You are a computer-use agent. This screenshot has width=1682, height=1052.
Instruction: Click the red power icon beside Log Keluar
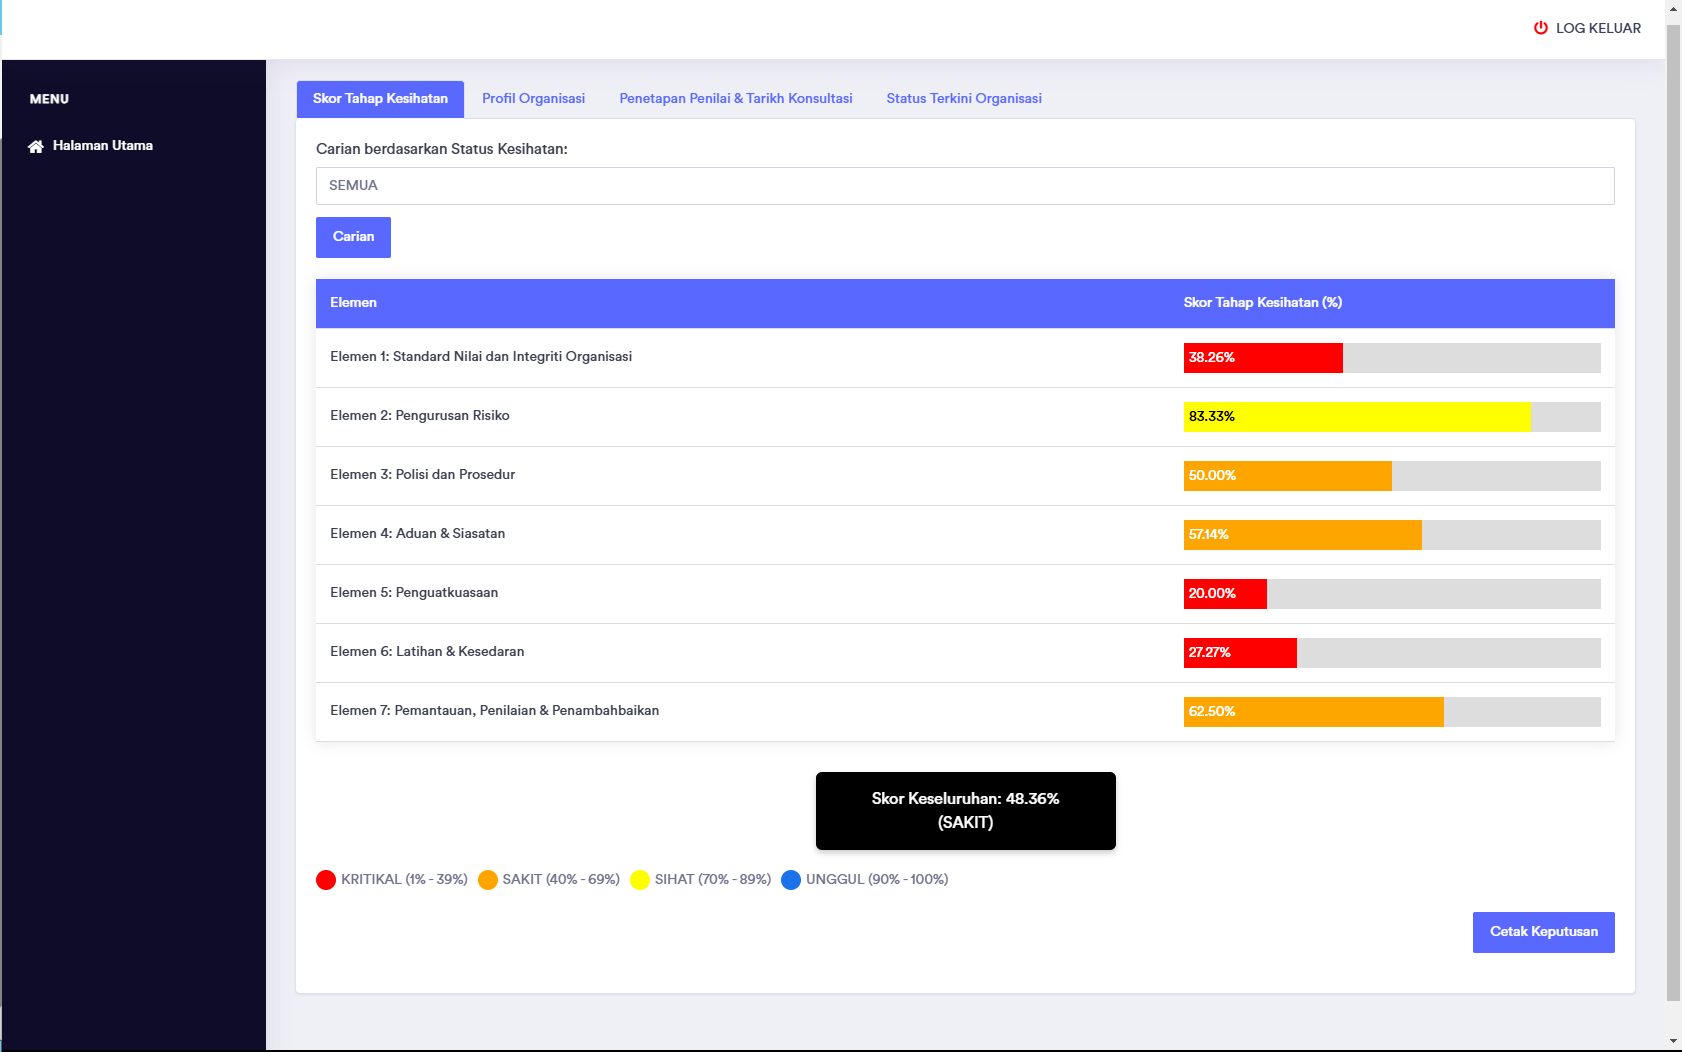click(x=1540, y=28)
